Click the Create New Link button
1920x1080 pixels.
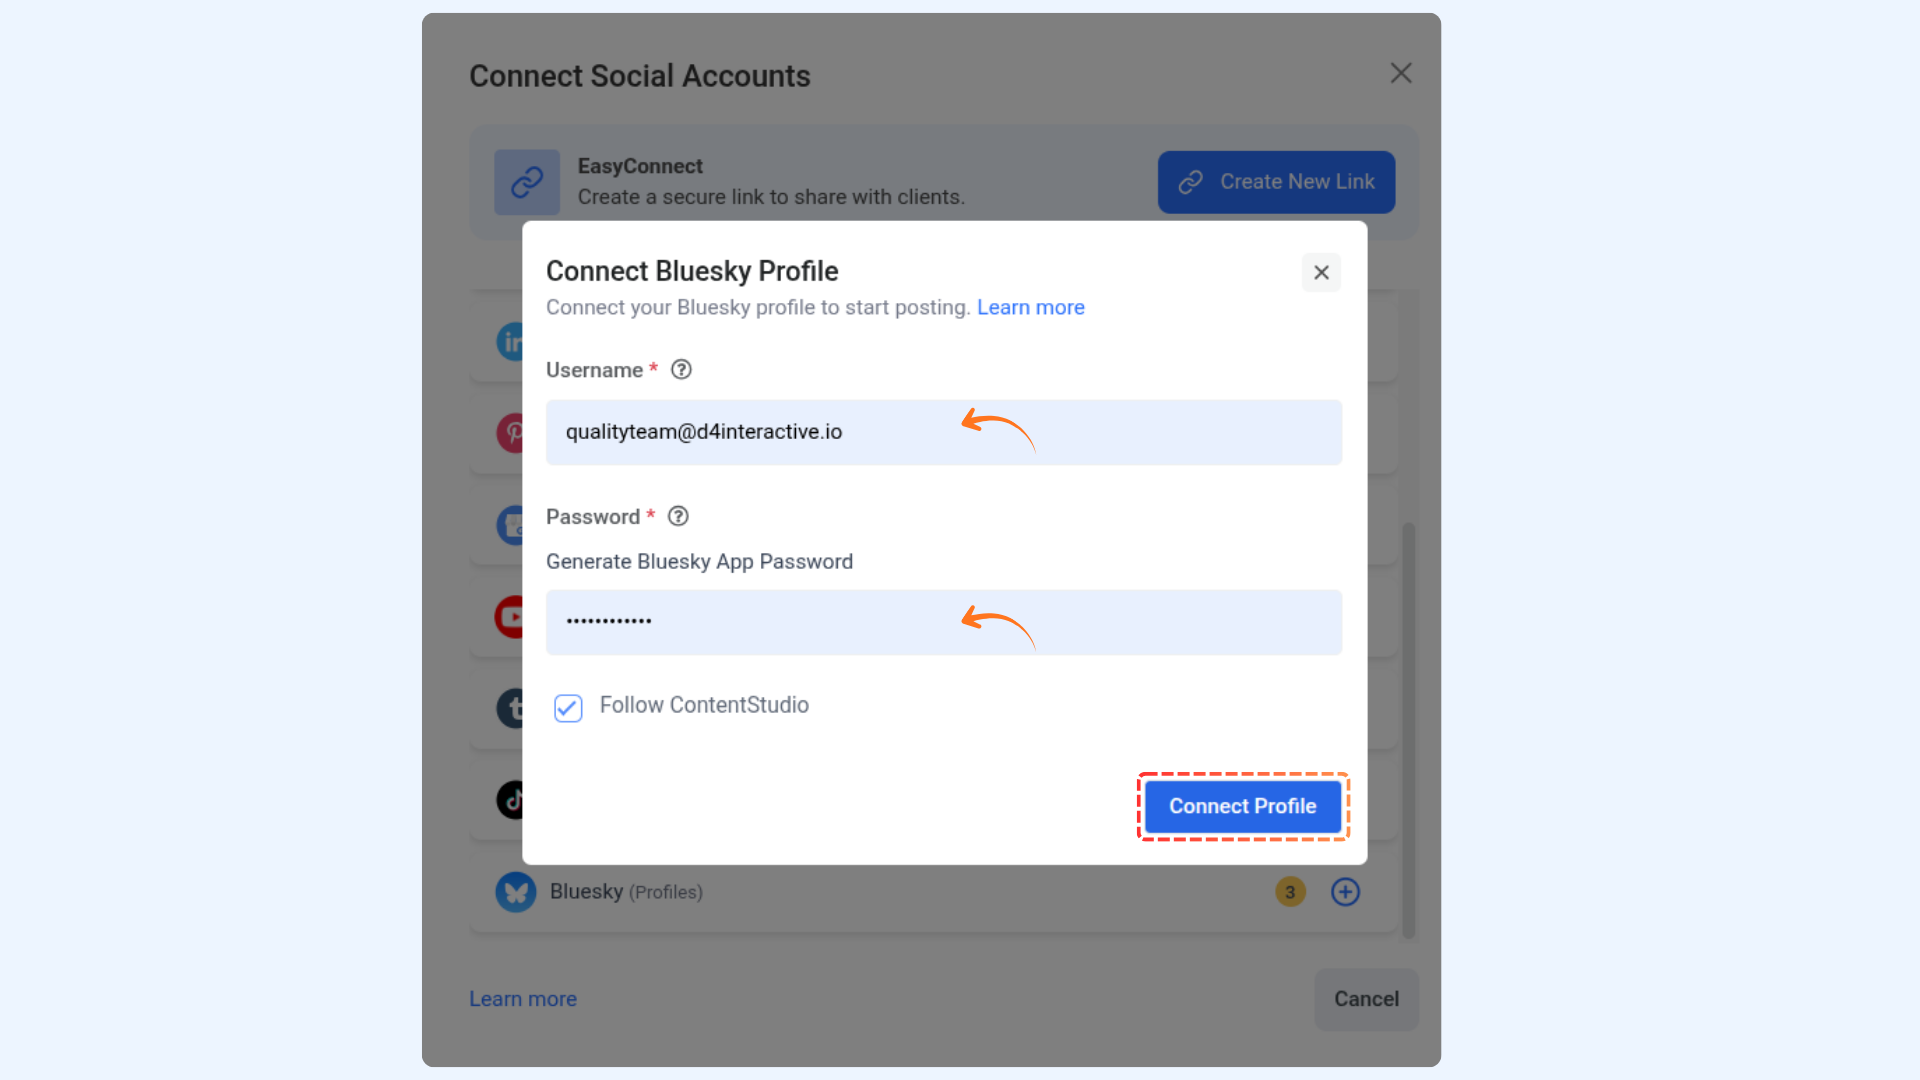coord(1276,182)
